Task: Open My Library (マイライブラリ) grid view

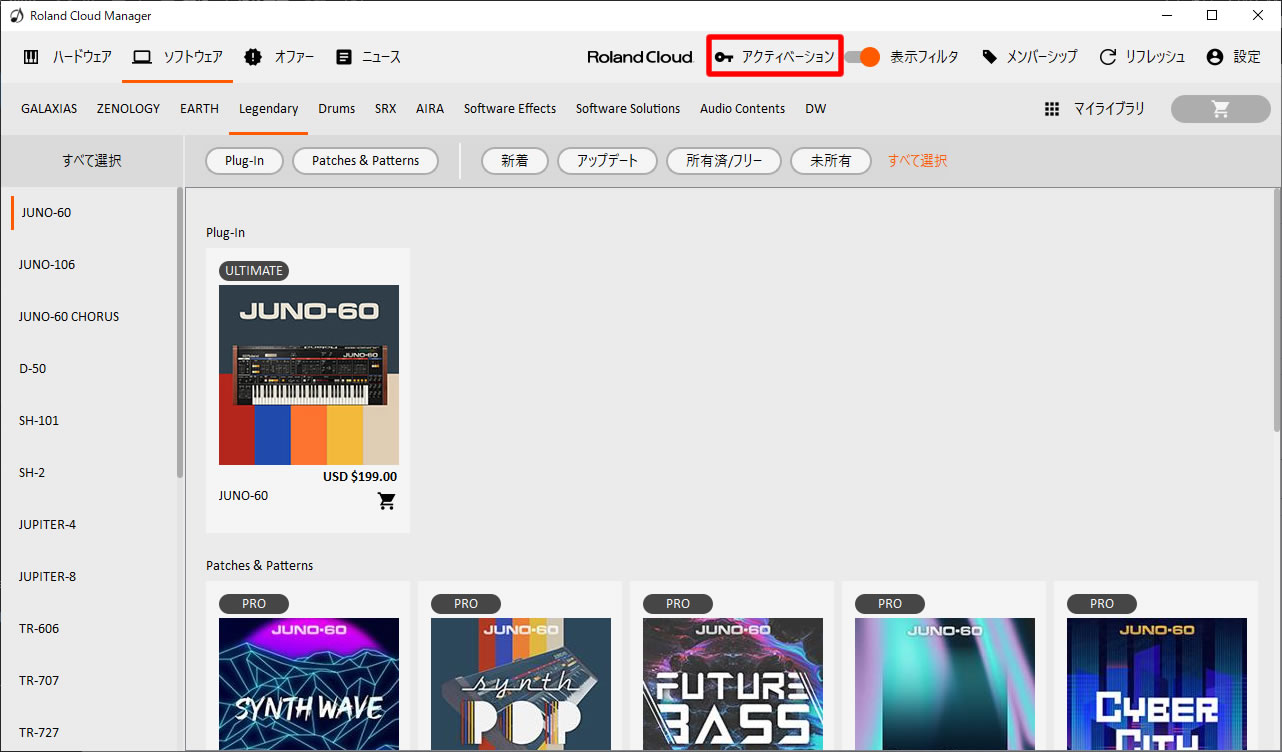Action: [1094, 109]
